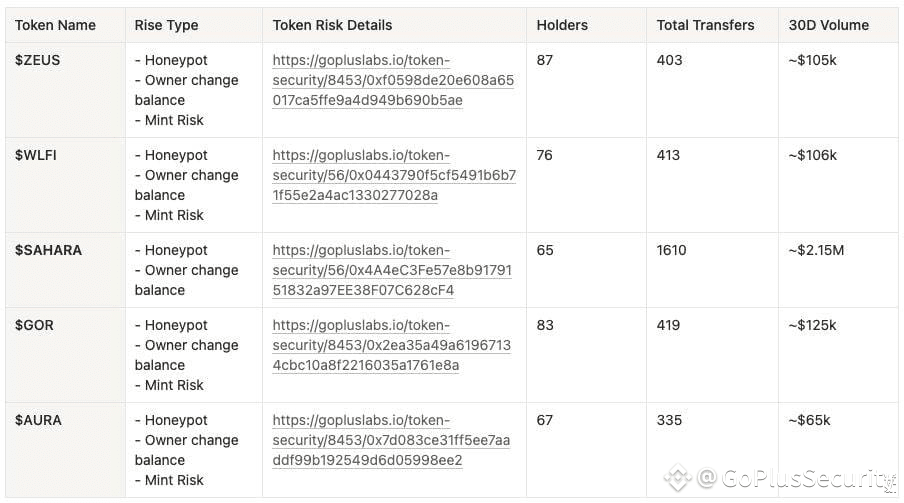Image resolution: width=904 pixels, height=503 pixels.
Task: Click the @GoPlusSecurity watermark text
Action: click(797, 478)
